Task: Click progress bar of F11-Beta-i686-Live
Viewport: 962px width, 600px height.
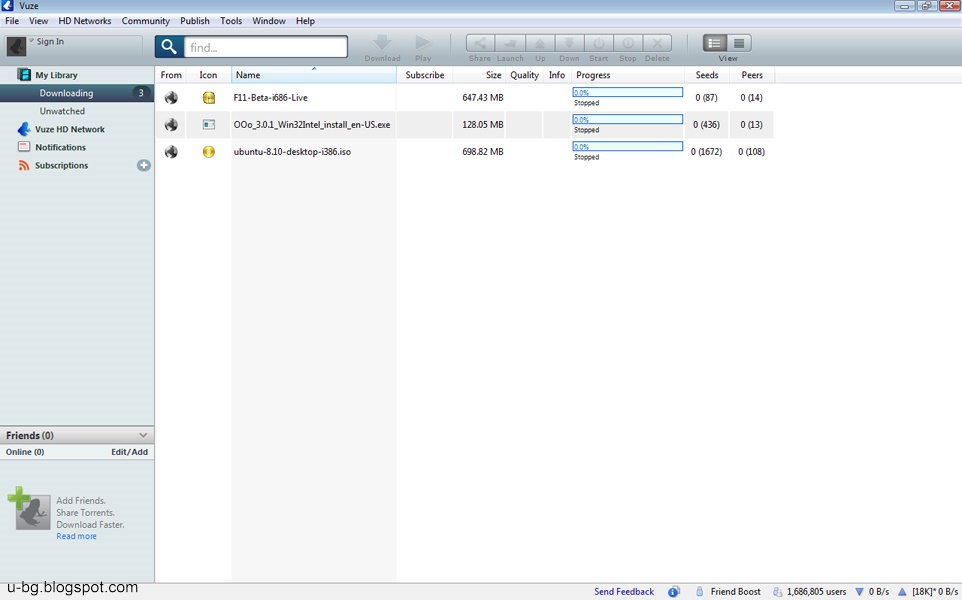Action: click(628, 92)
